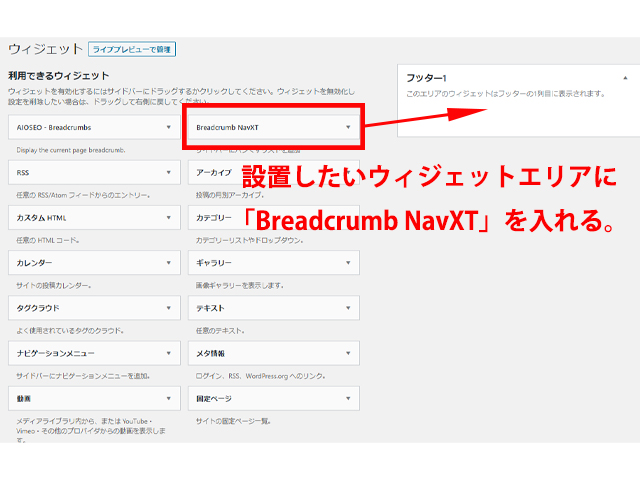
Task: Select the カスタム HTML widget title
Action: pyautogui.click(x=41, y=218)
